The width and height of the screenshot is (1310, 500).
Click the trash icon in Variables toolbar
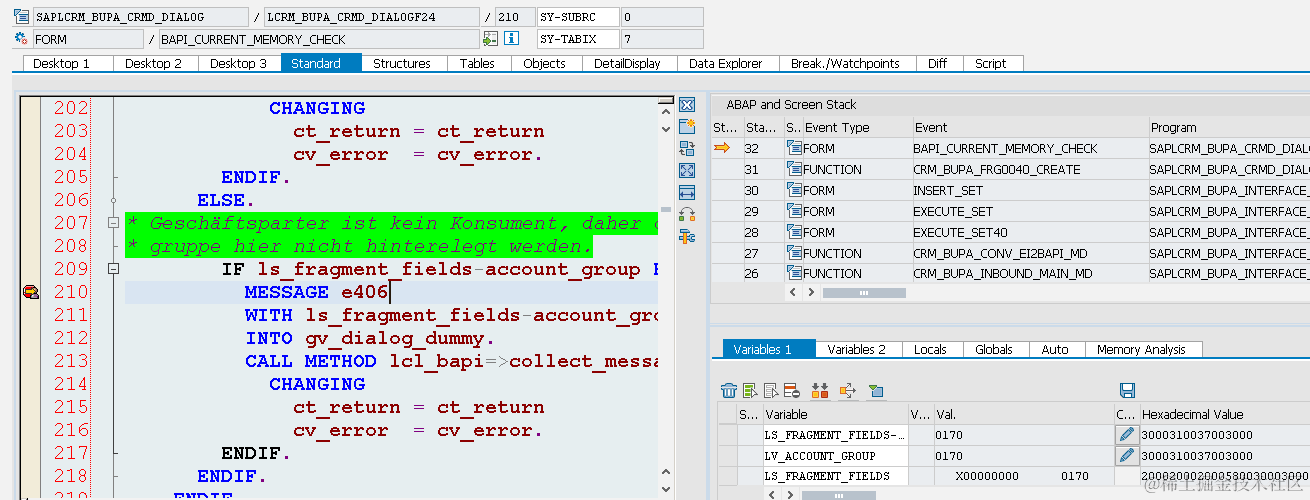[x=729, y=390]
